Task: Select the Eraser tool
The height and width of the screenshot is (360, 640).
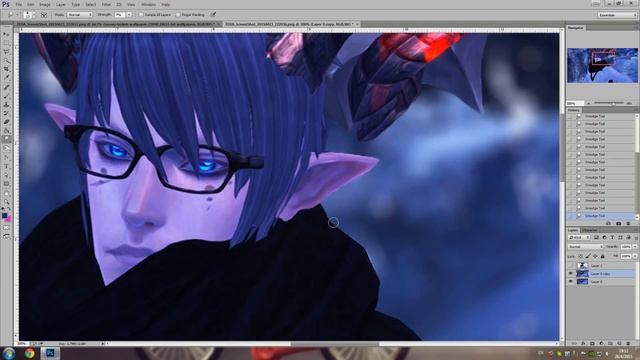Action: tap(6, 122)
